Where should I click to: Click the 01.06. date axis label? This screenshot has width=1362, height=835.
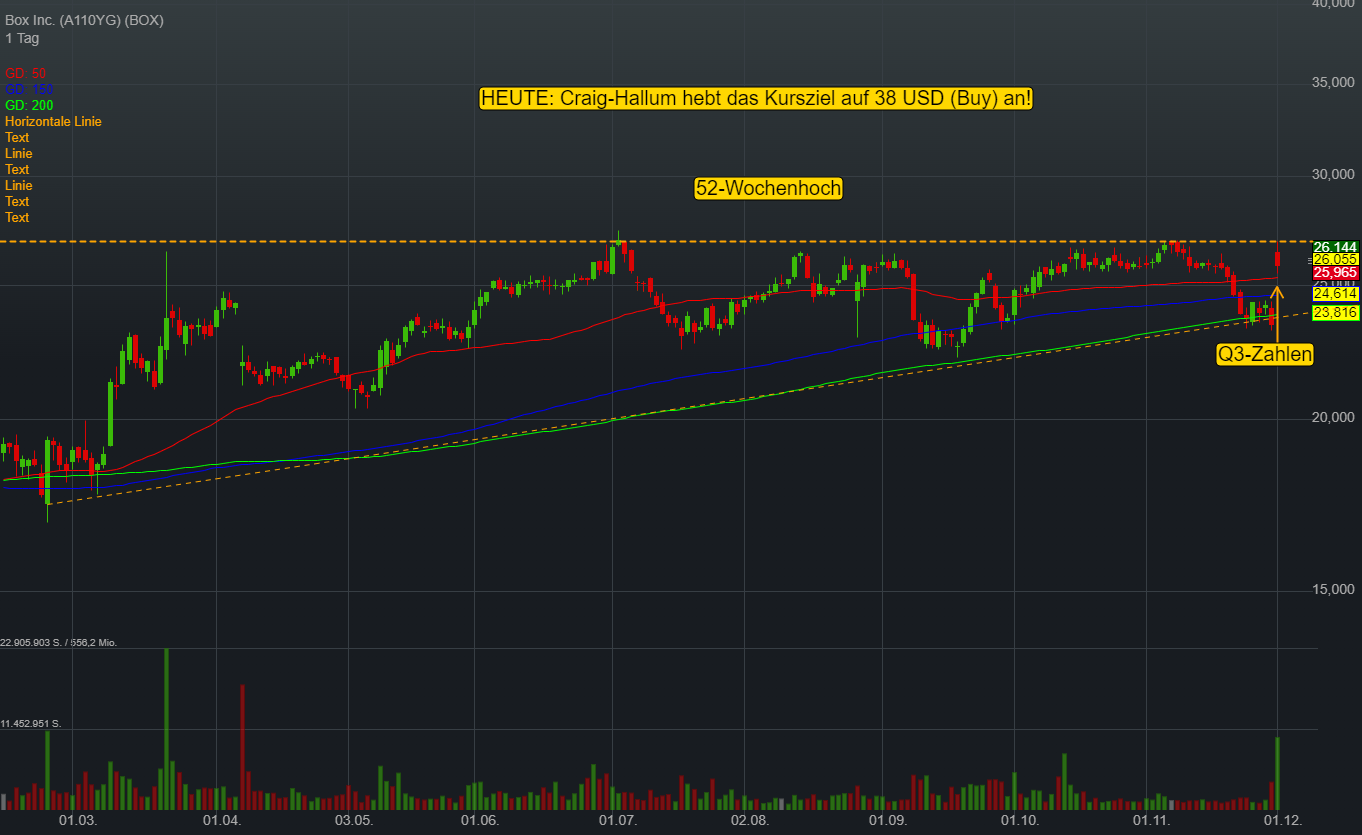(479, 820)
